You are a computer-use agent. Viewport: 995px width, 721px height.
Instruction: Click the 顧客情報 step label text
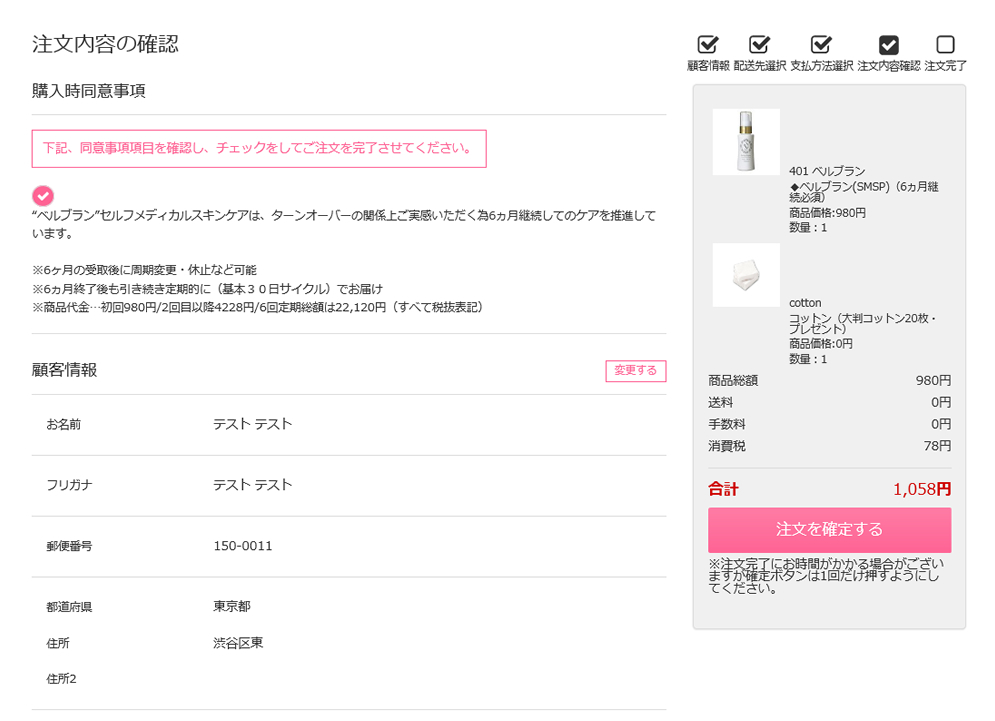tap(708, 66)
